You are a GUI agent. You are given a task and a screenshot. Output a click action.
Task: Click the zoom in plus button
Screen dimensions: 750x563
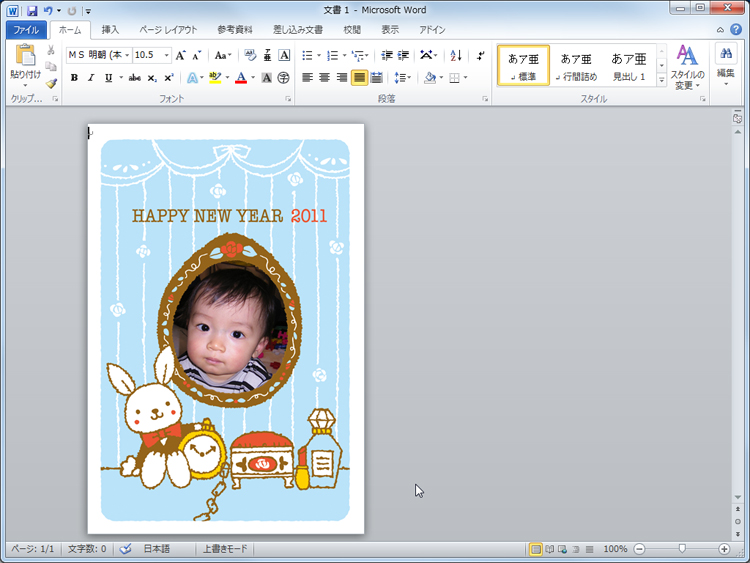click(x=724, y=549)
